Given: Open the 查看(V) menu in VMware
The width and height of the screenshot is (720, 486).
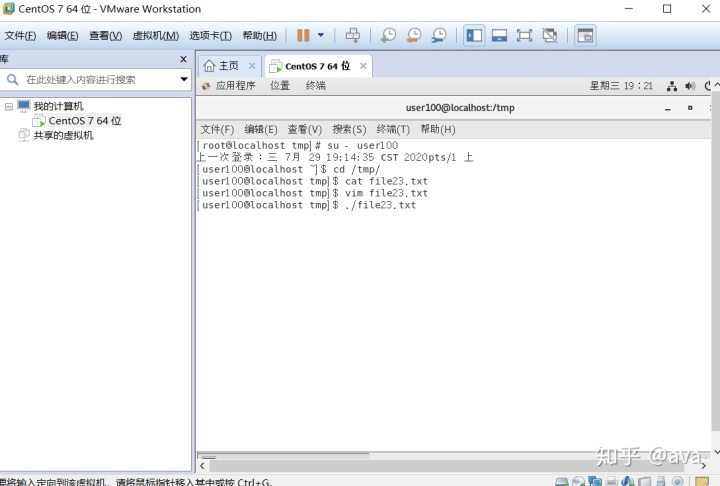Looking at the screenshot, I should (105, 35).
